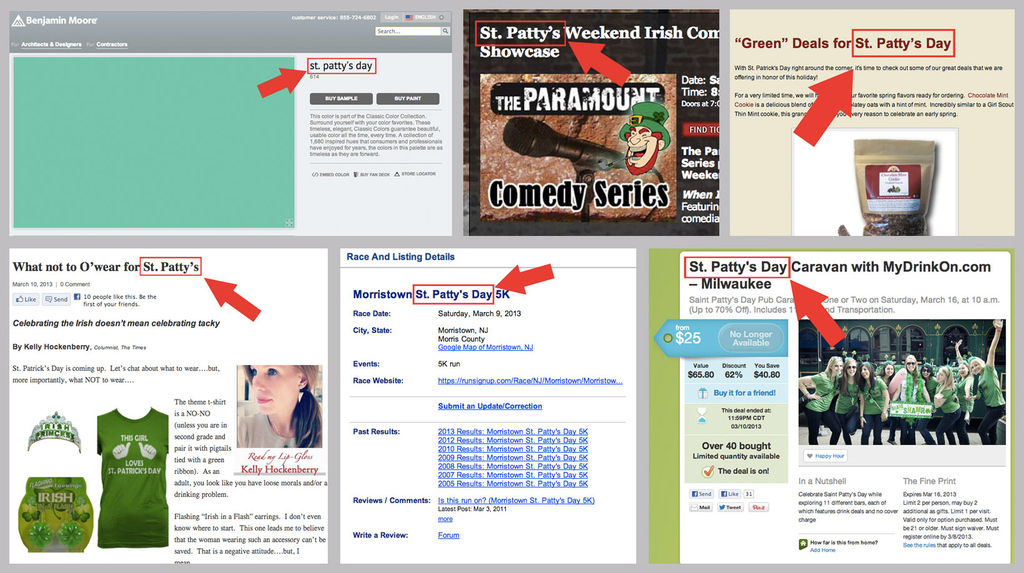
Task: Click the Benjamin Moore color number '614'
Action: [x=314, y=76]
